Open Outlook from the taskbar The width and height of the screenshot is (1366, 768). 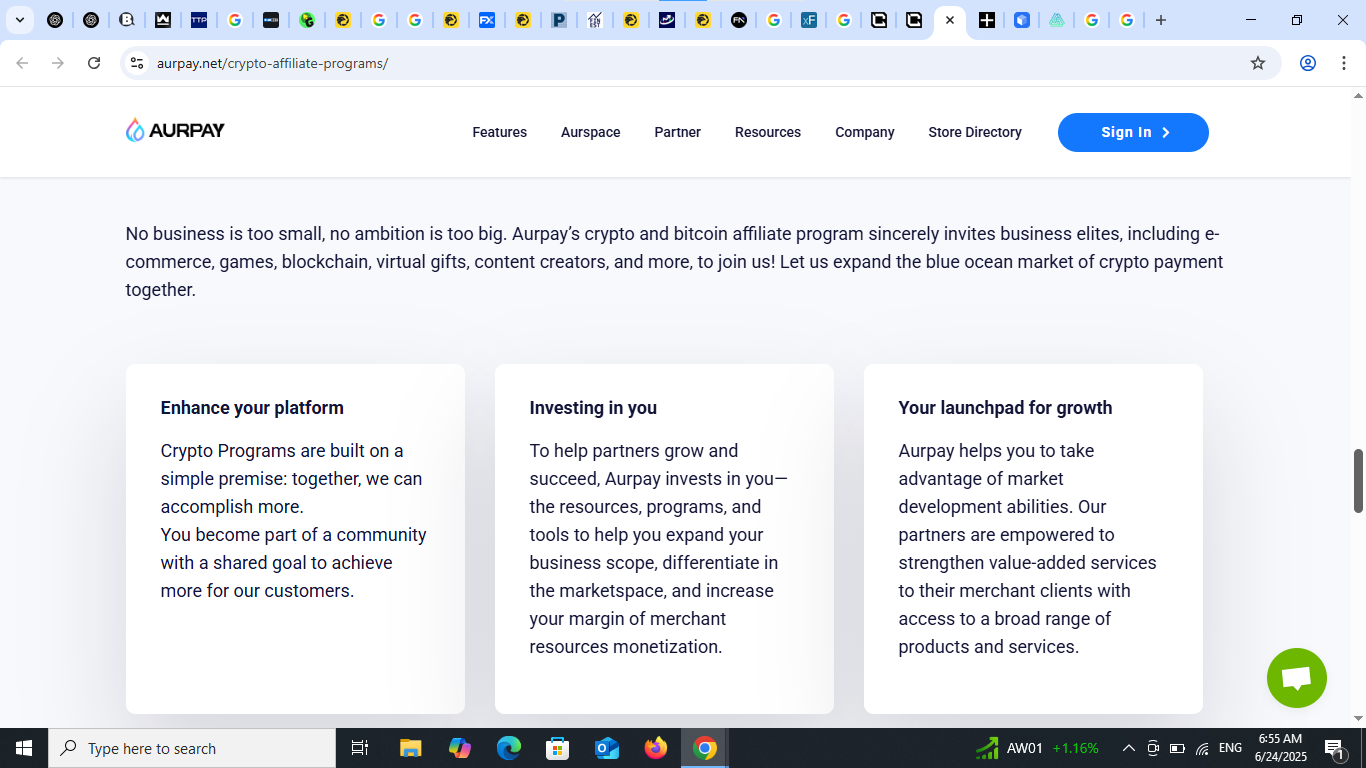click(x=607, y=748)
